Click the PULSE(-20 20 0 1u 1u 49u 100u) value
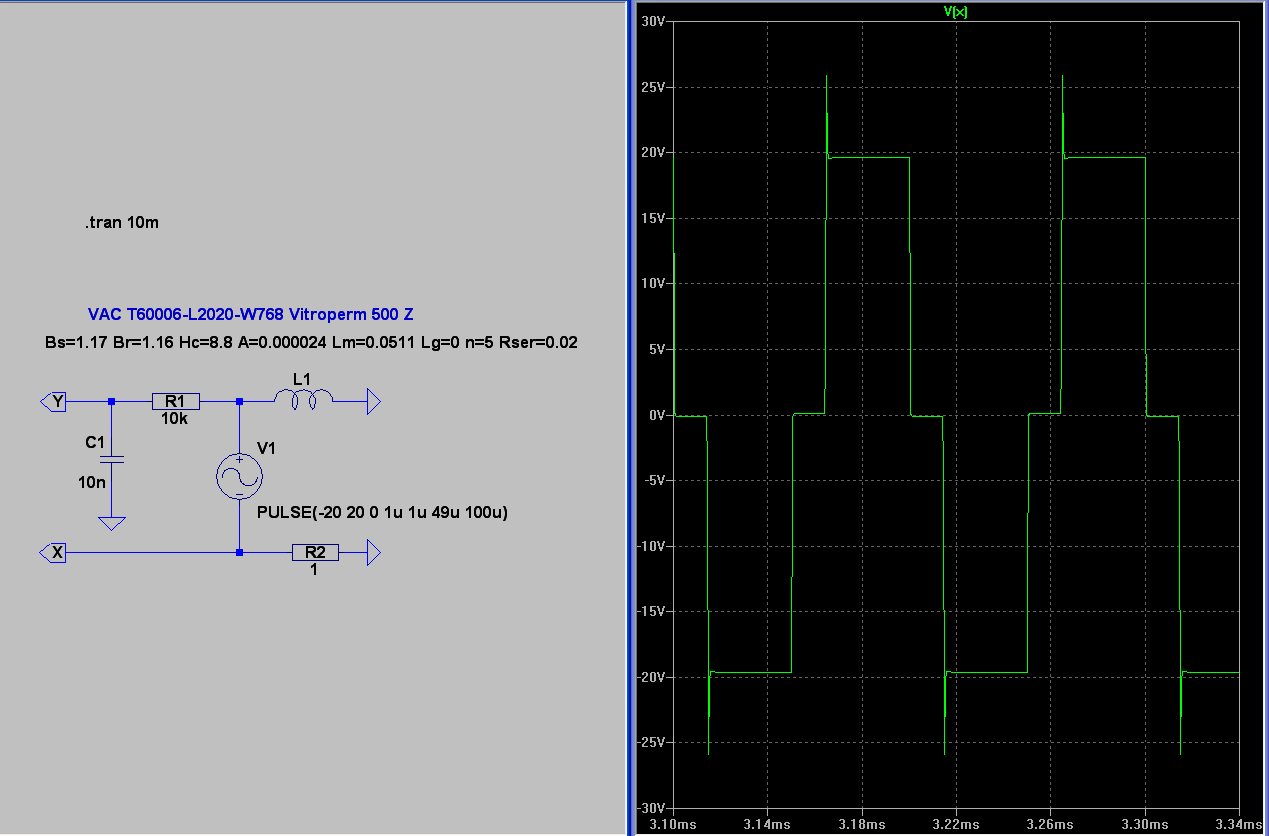1269x836 pixels. [383, 513]
